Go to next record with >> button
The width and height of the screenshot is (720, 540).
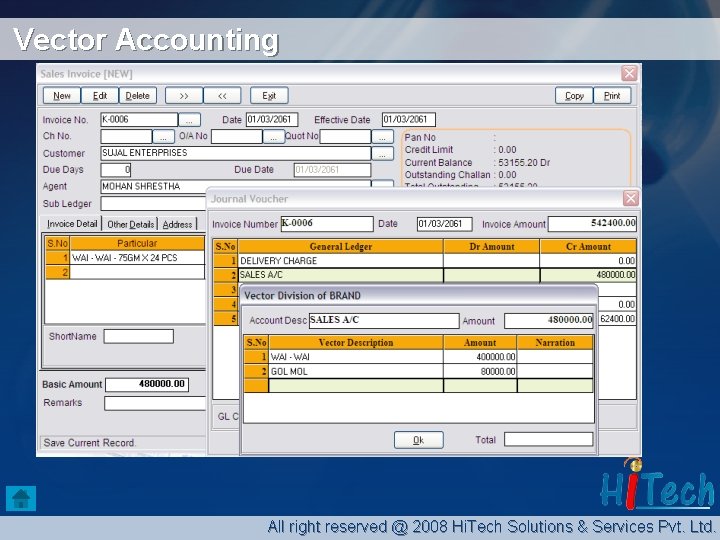point(184,96)
